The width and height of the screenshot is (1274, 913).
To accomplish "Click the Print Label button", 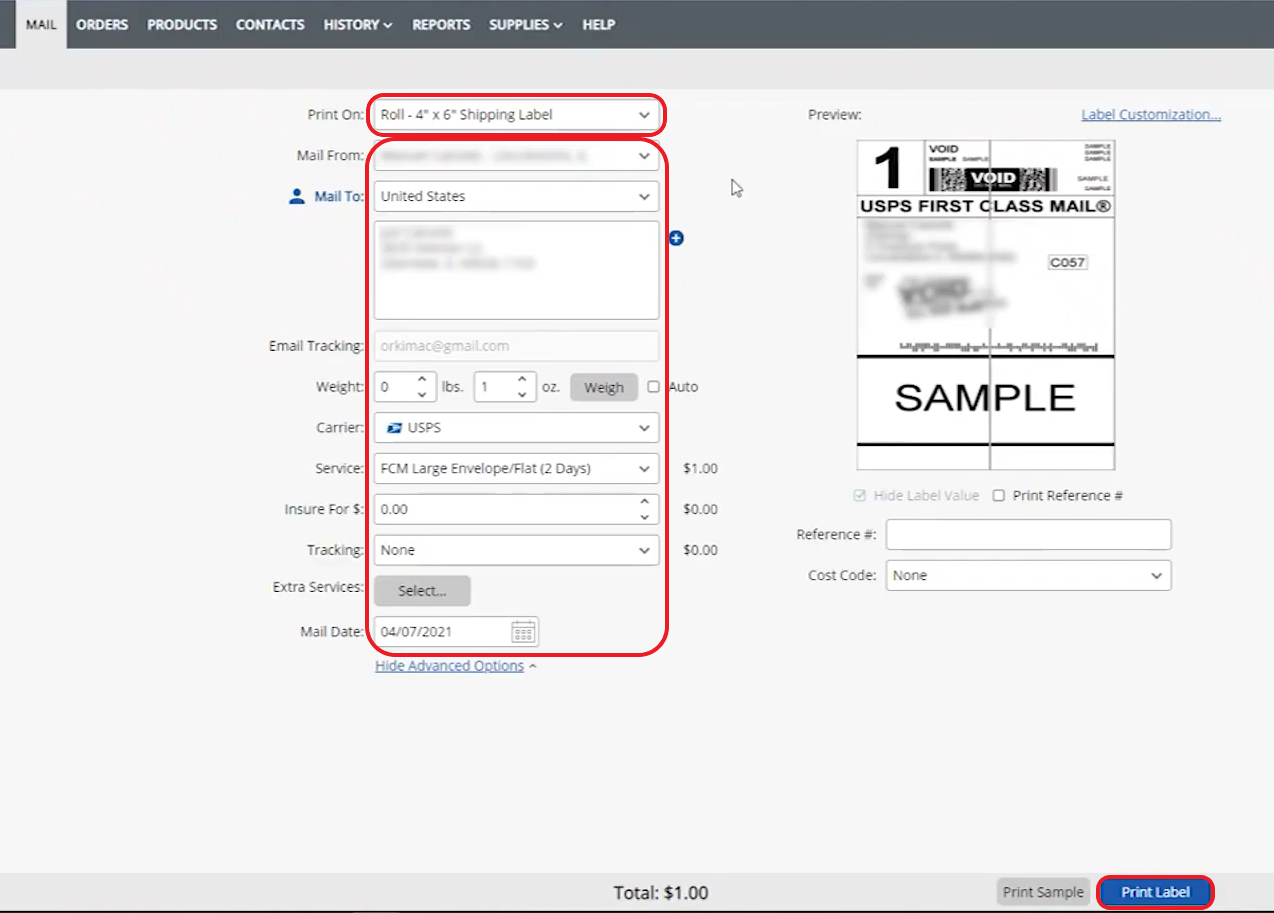I will 1155,892.
